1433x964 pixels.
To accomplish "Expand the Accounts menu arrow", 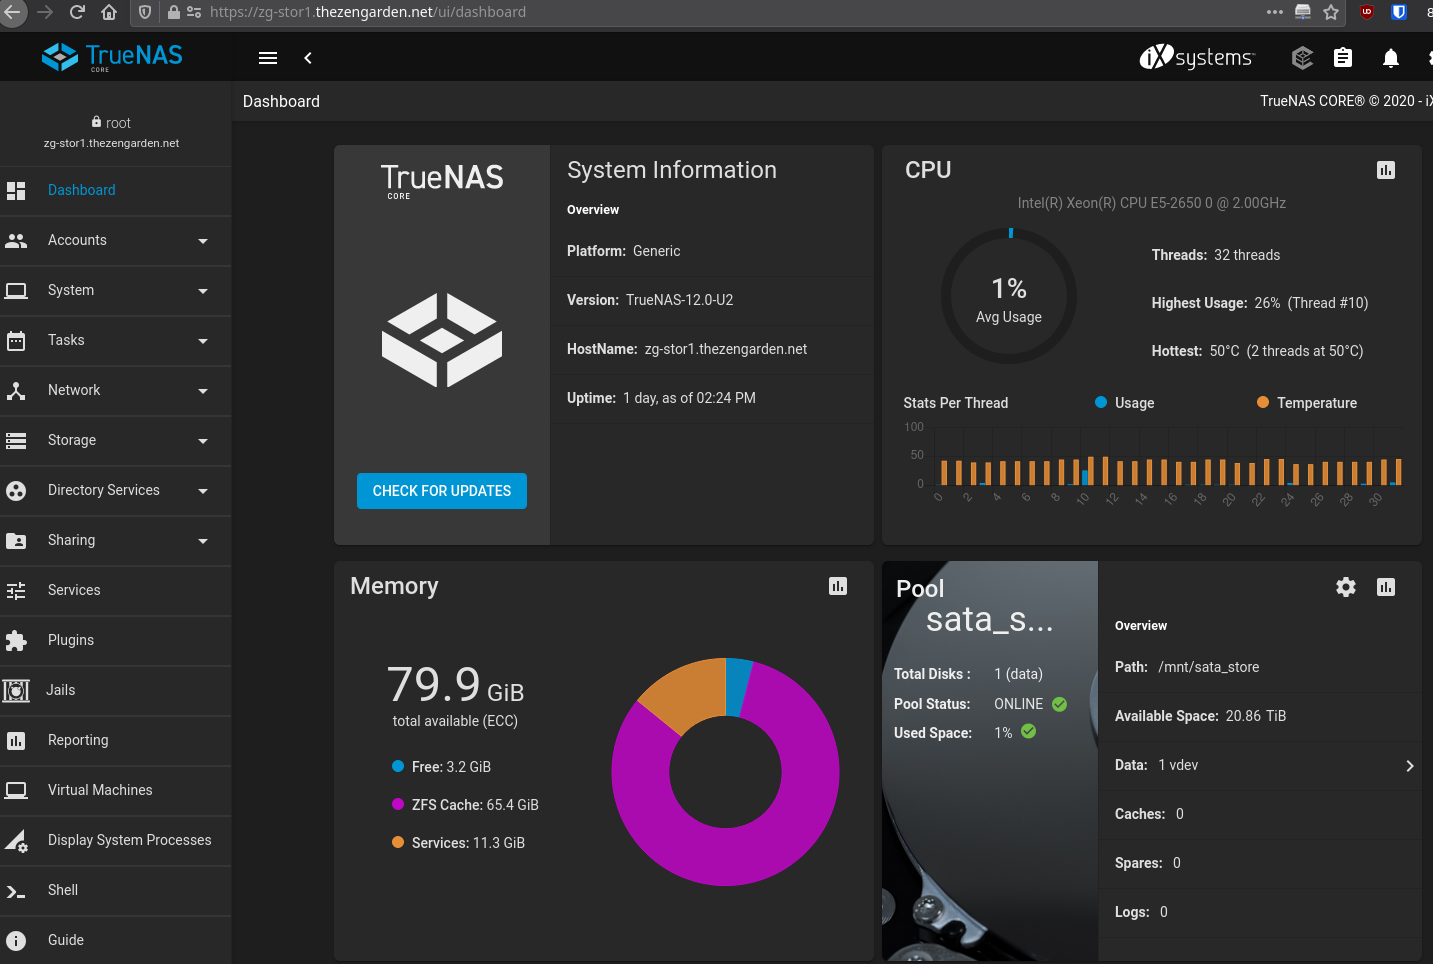I will [x=203, y=241].
